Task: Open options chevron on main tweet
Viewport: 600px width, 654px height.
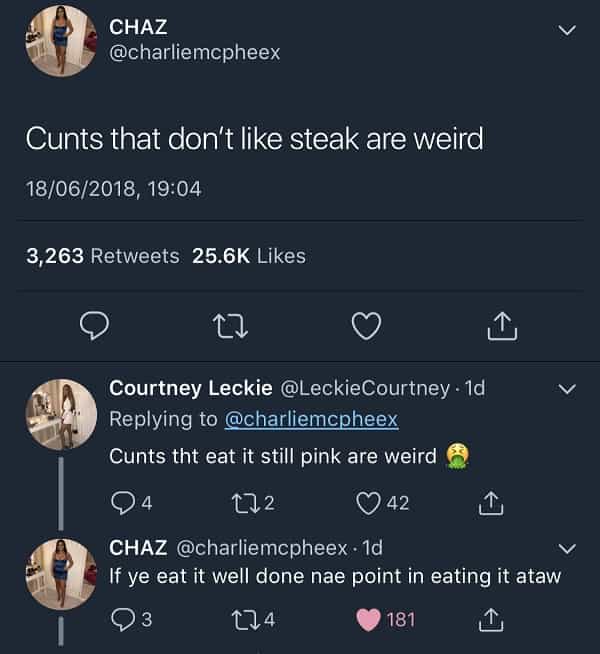Action: (x=566, y=31)
